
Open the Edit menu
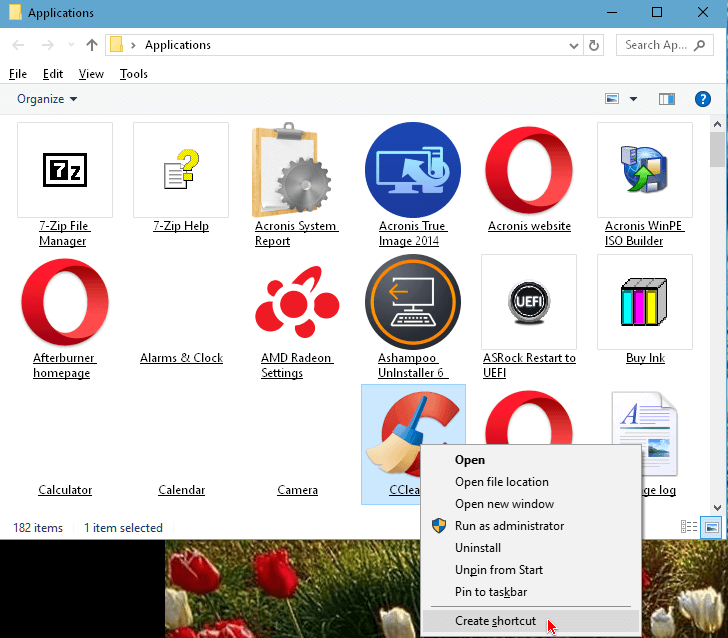(x=53, y=74)
